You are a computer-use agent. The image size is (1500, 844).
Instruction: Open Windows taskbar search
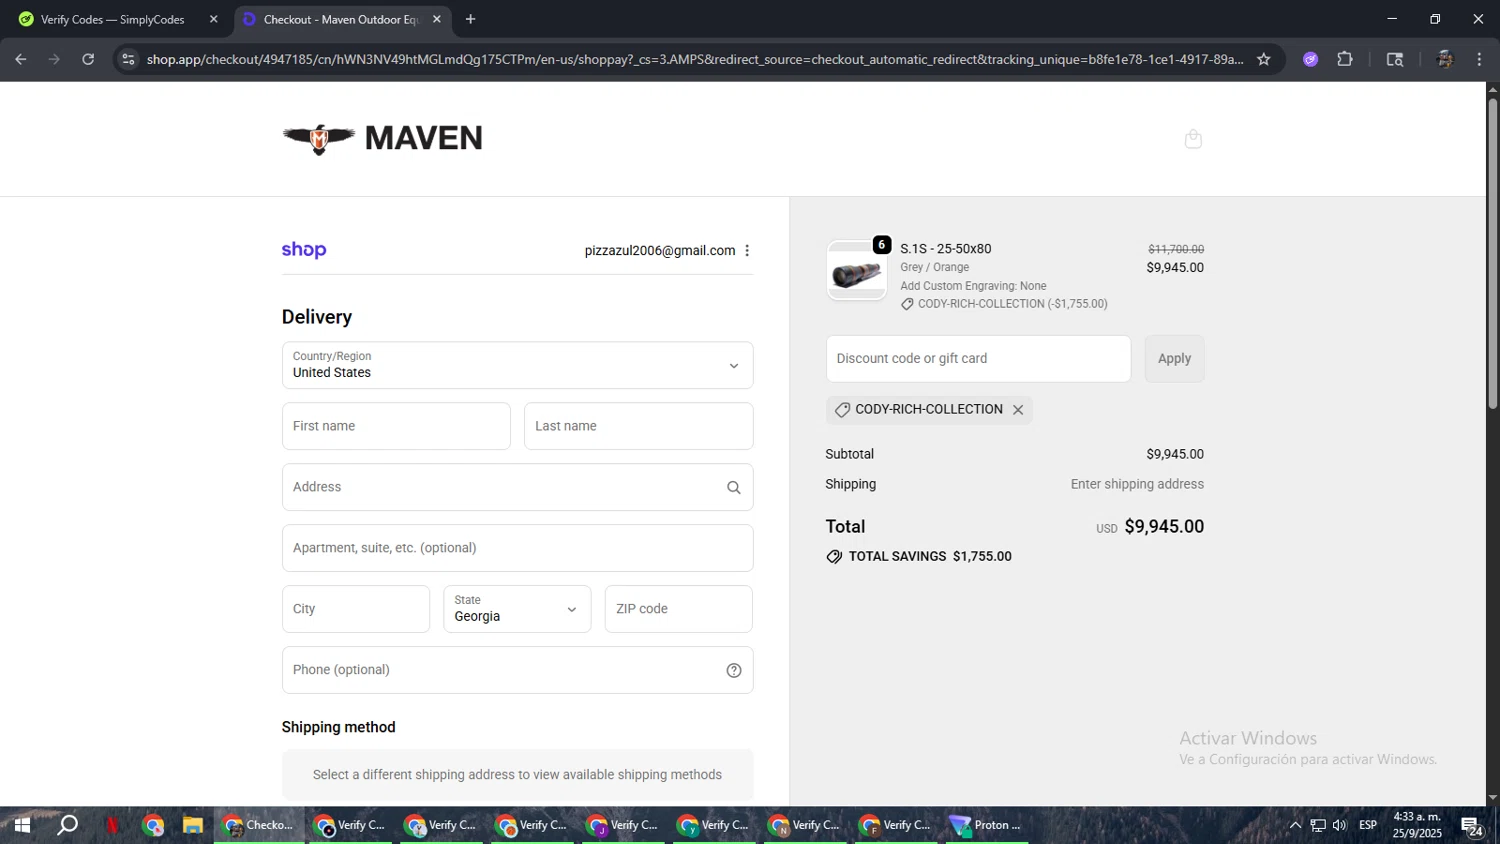pyautogui.click(x=67, y=825)
